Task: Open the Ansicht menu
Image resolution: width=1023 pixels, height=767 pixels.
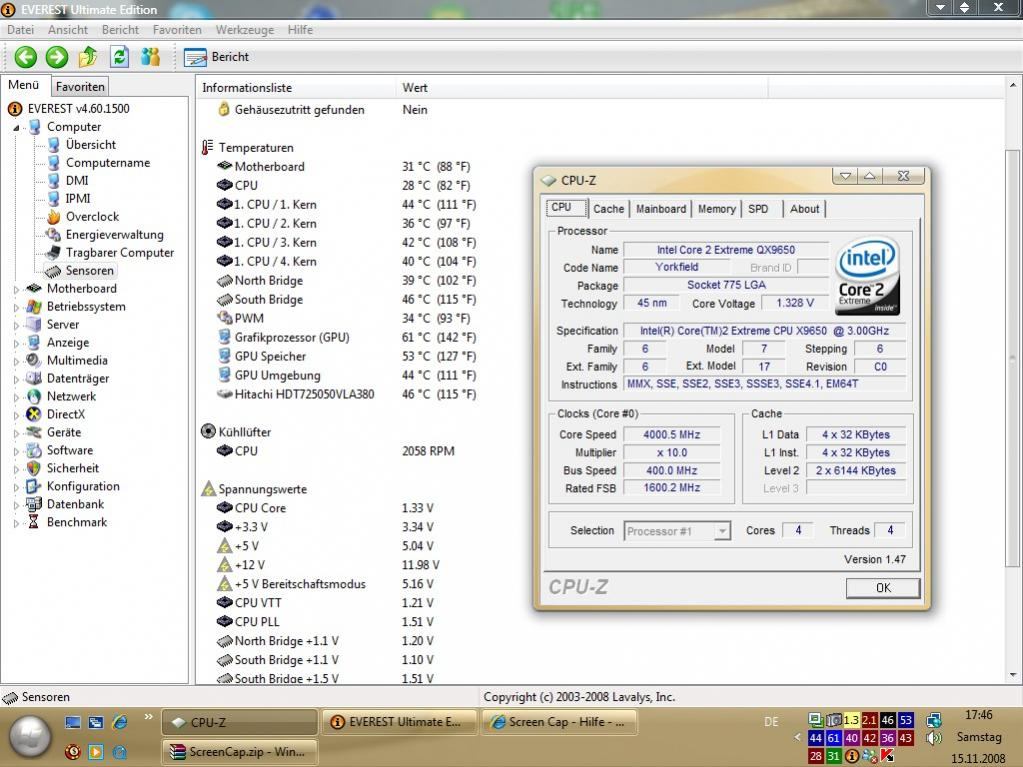Action: (x=68, y=30)
